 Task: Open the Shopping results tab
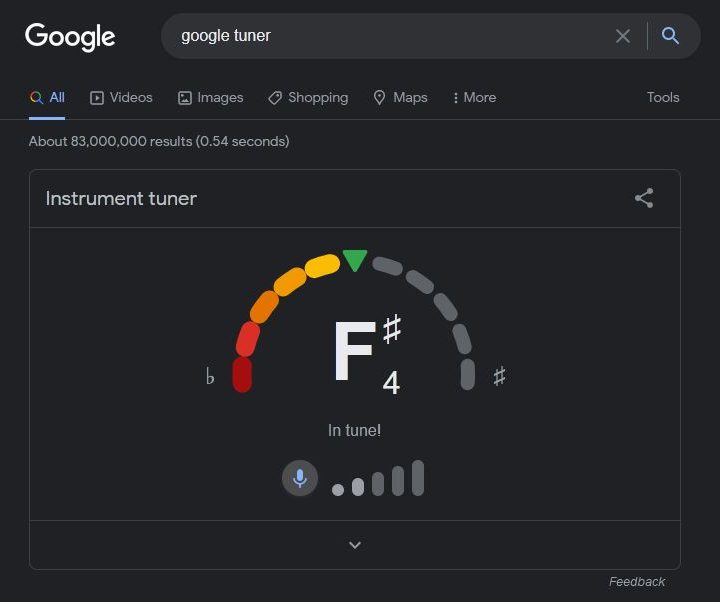308,97
